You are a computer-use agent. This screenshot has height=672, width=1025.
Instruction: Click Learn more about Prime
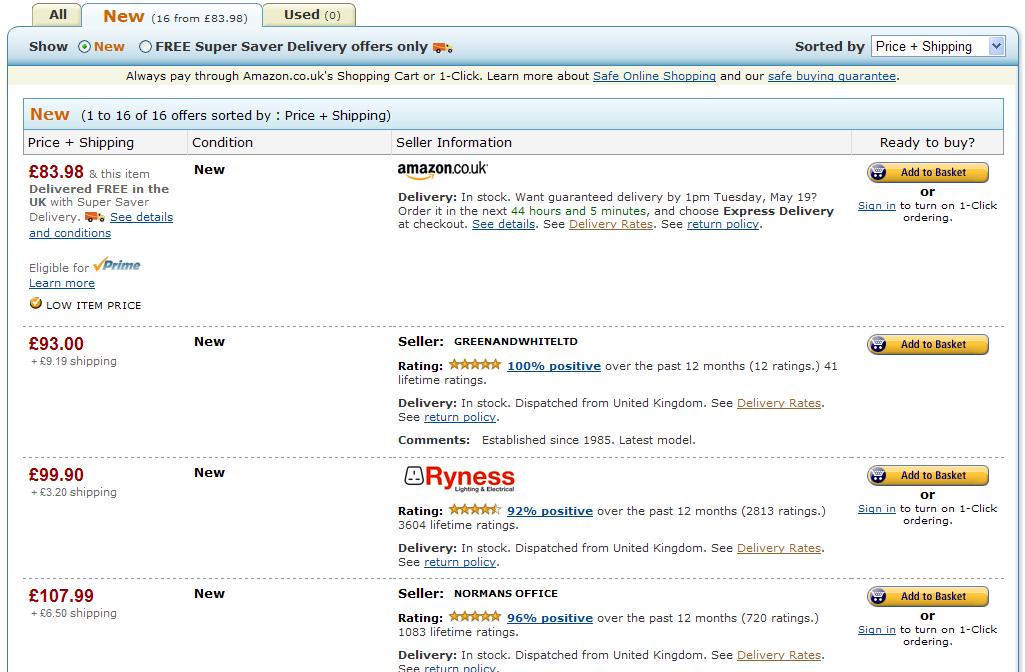pyautogui.click(x=61, y=283)
